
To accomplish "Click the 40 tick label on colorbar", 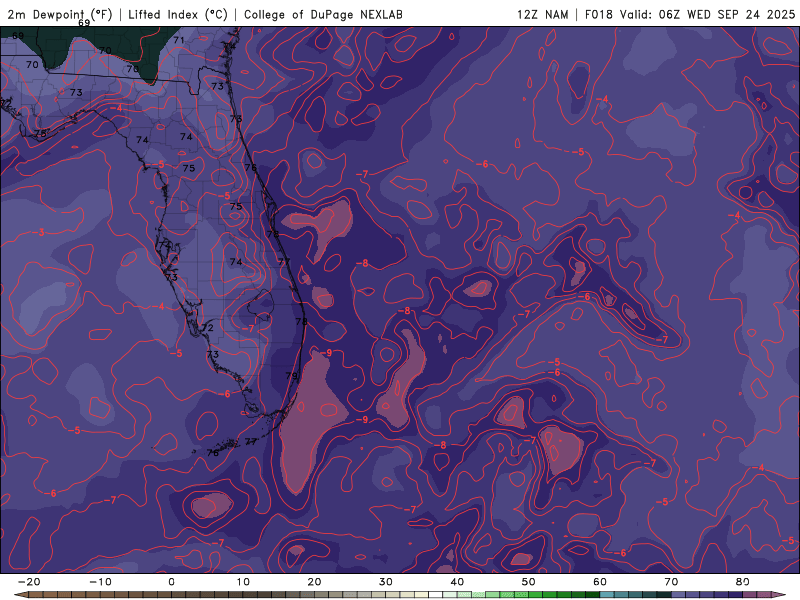I will (x=457, y=582).
